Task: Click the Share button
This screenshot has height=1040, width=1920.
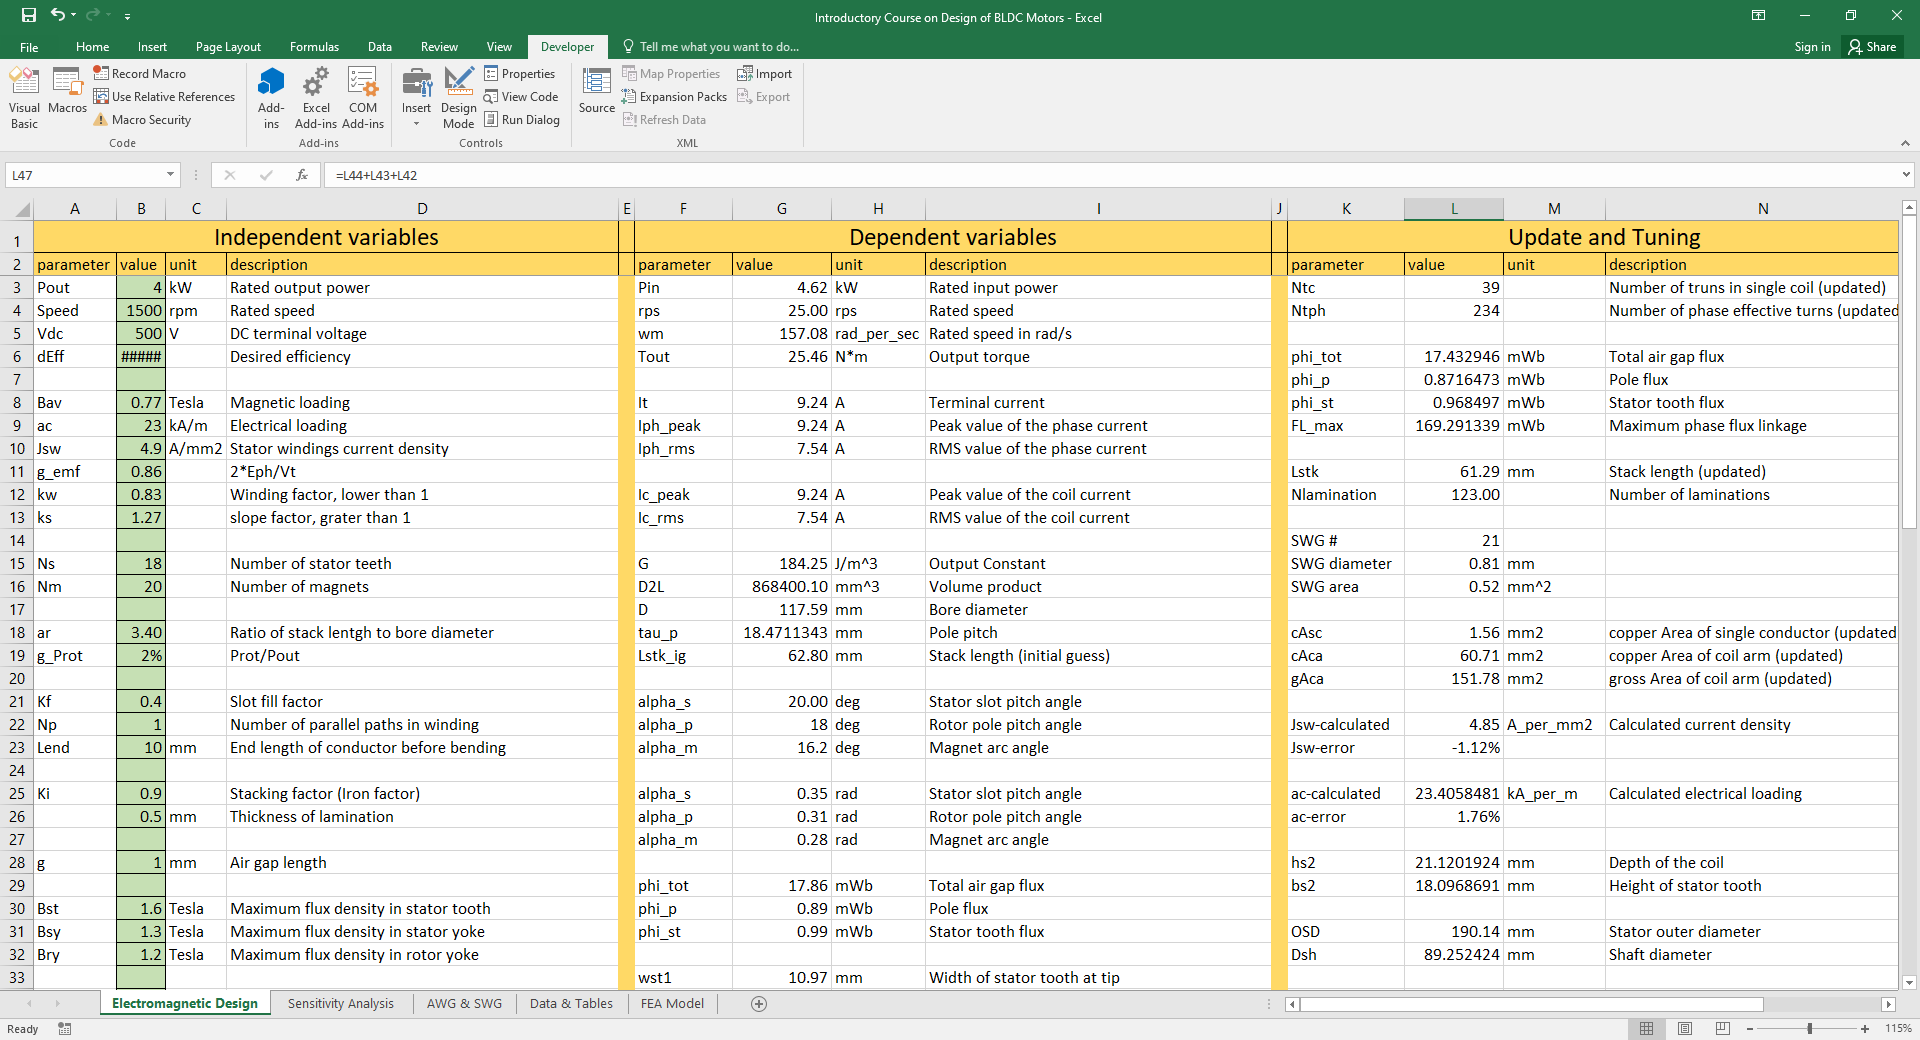Action: pyautogui.click(x=1872, y=47)
